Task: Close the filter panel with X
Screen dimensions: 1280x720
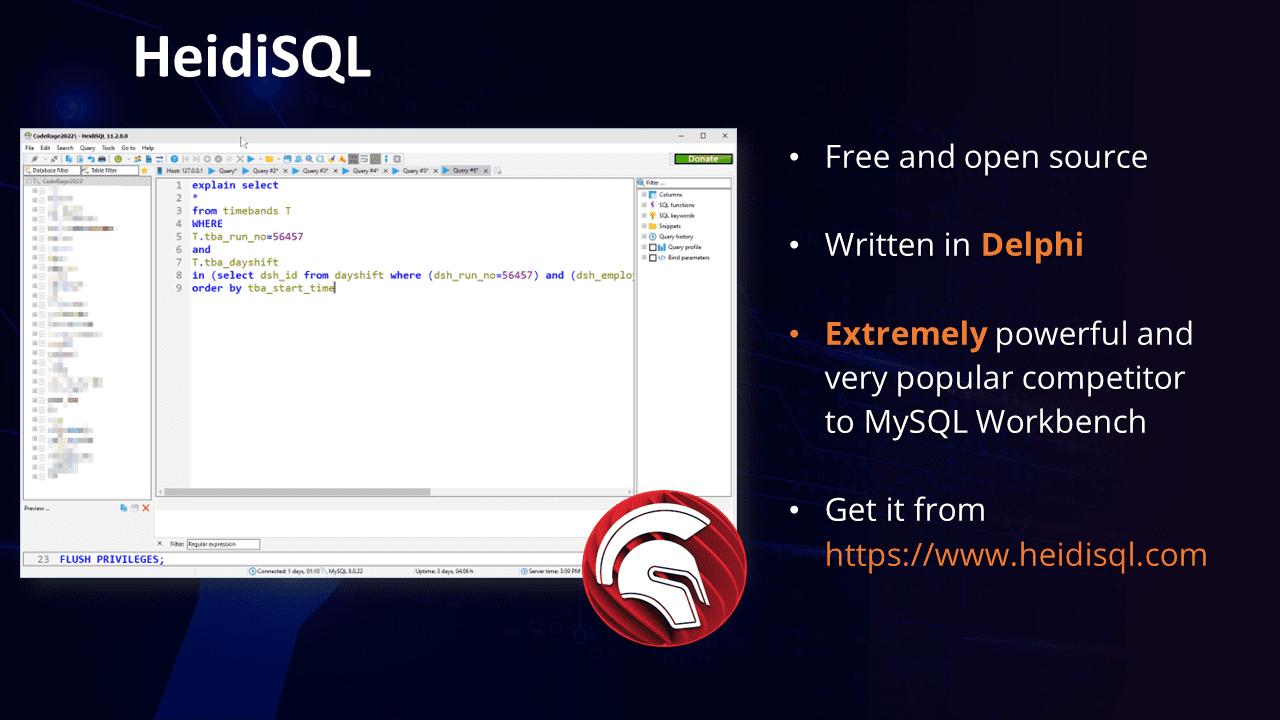Action: pyautogui.click(x=160, y=544)
